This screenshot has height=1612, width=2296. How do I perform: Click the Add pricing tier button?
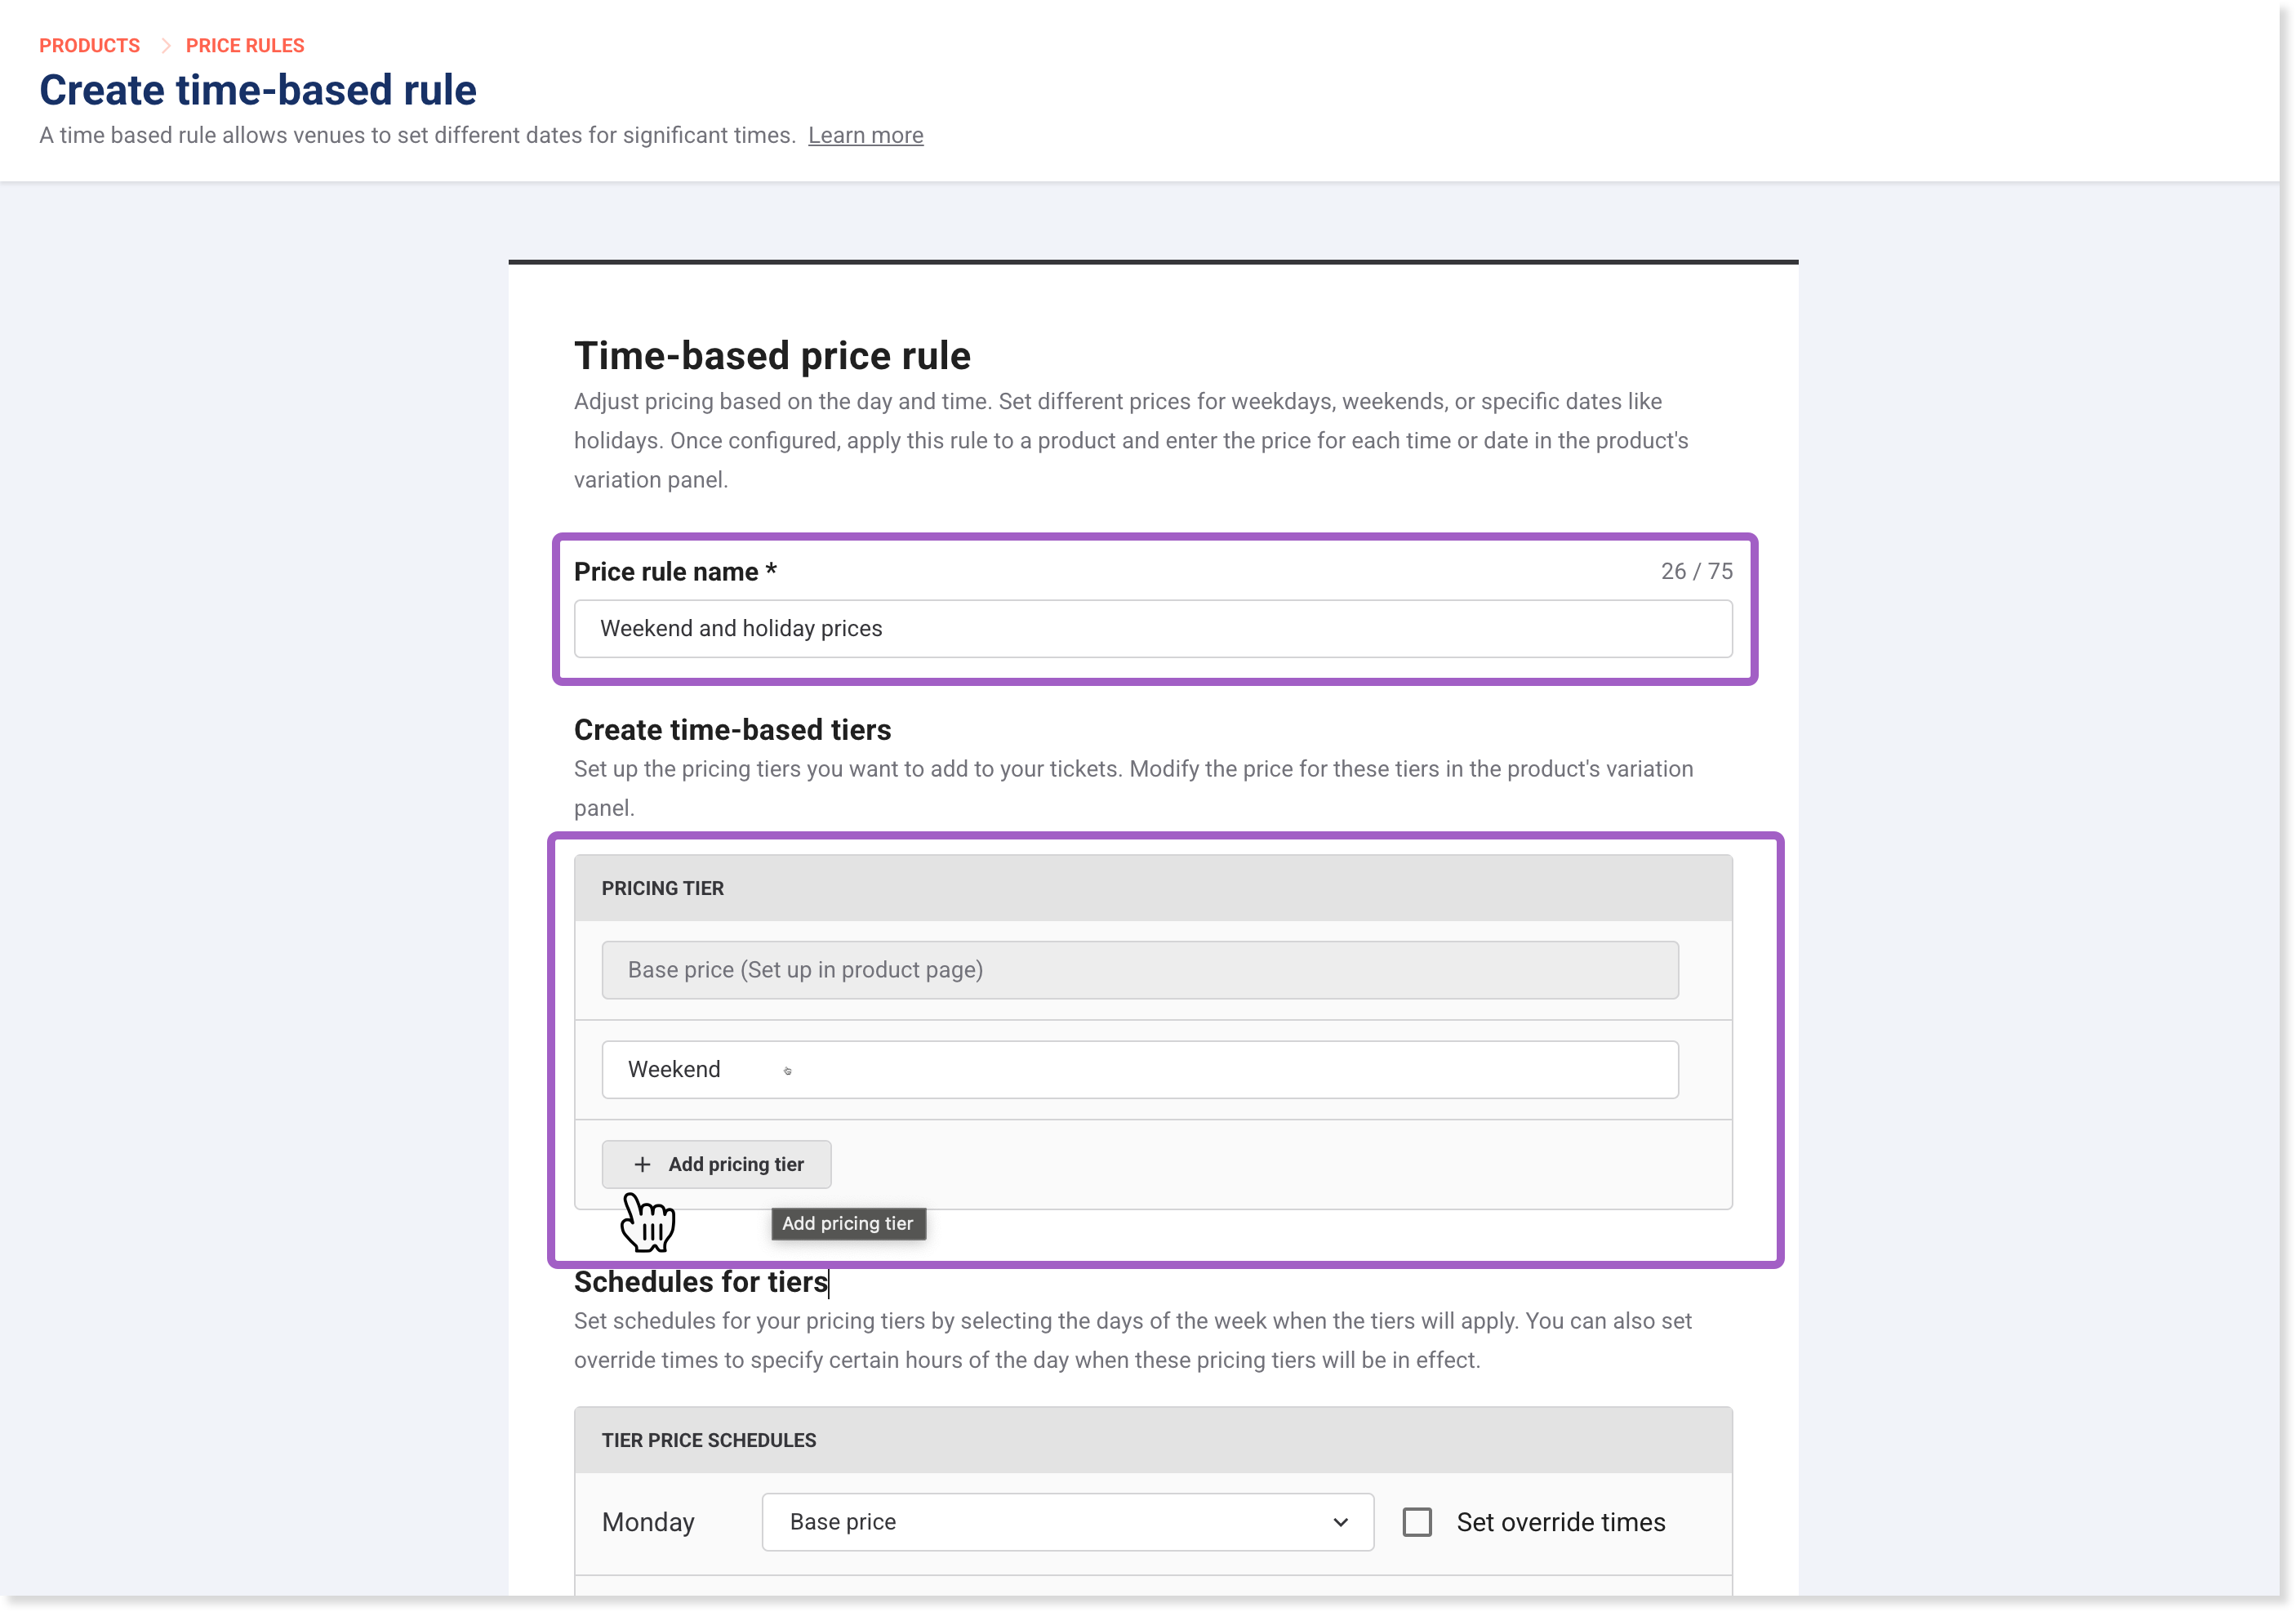pyautogui.click(x=716, y=1164)
